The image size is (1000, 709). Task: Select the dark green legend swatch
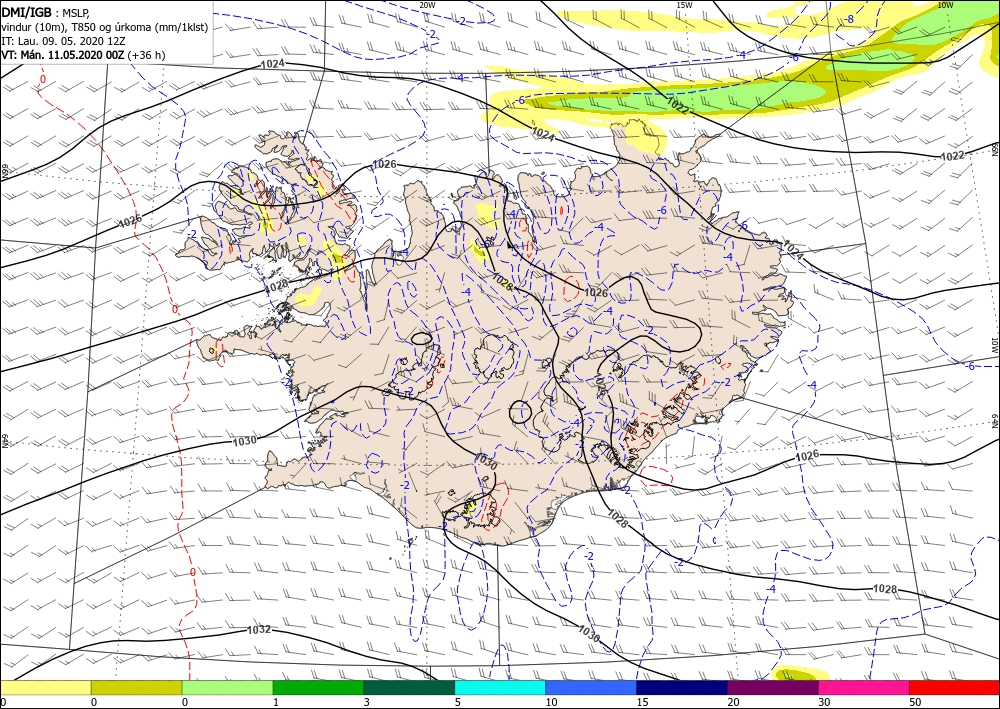coord(409,687)
